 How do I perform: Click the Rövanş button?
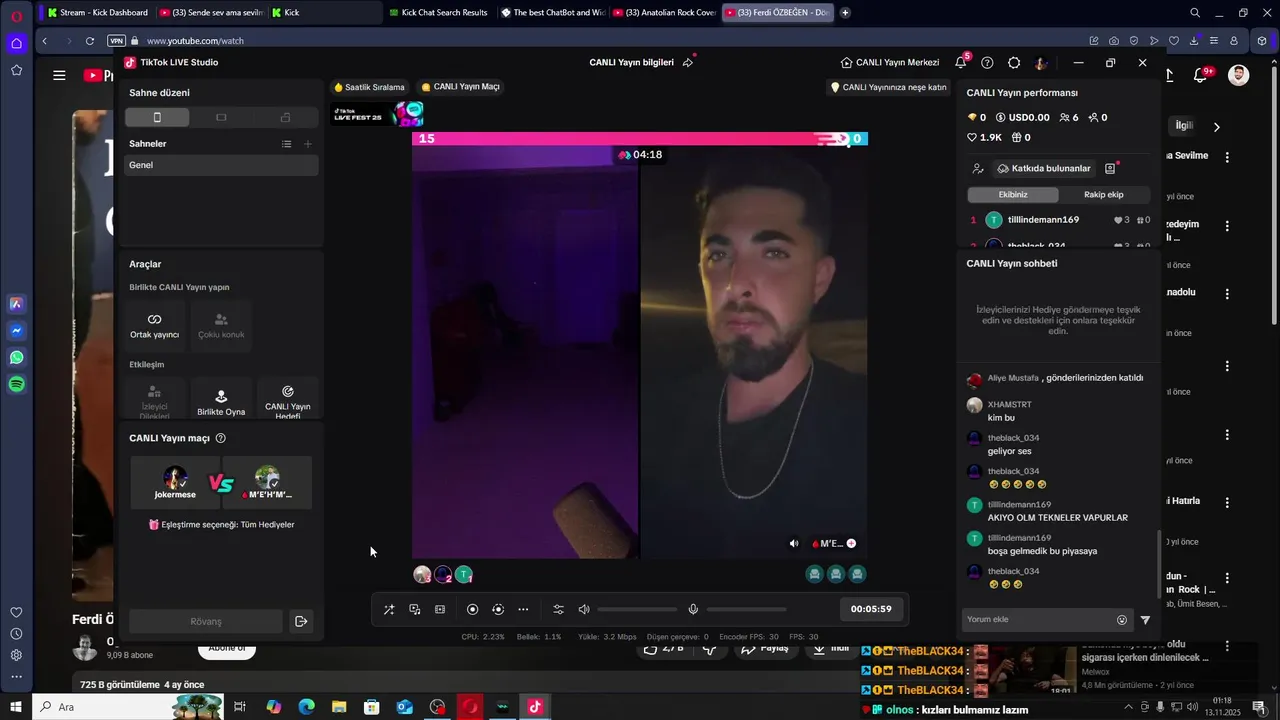coord(206,622)
